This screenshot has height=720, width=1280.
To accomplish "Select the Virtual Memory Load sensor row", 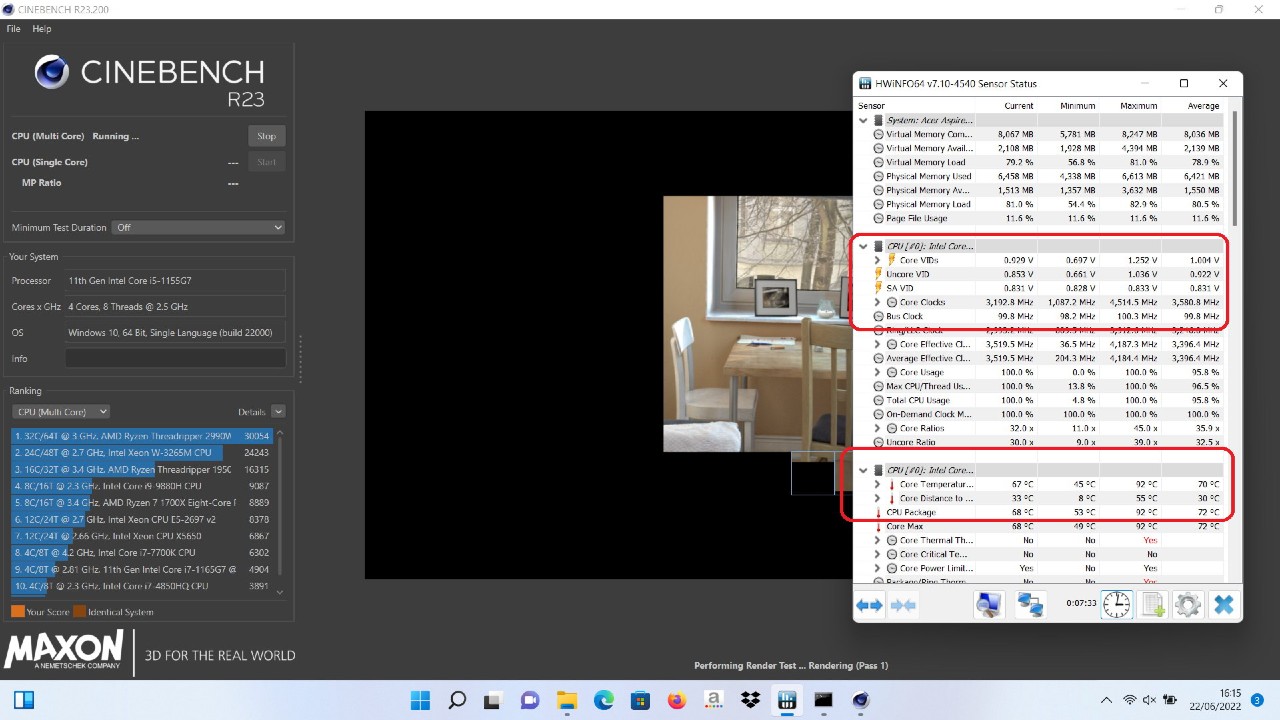I will point(1040,162).
